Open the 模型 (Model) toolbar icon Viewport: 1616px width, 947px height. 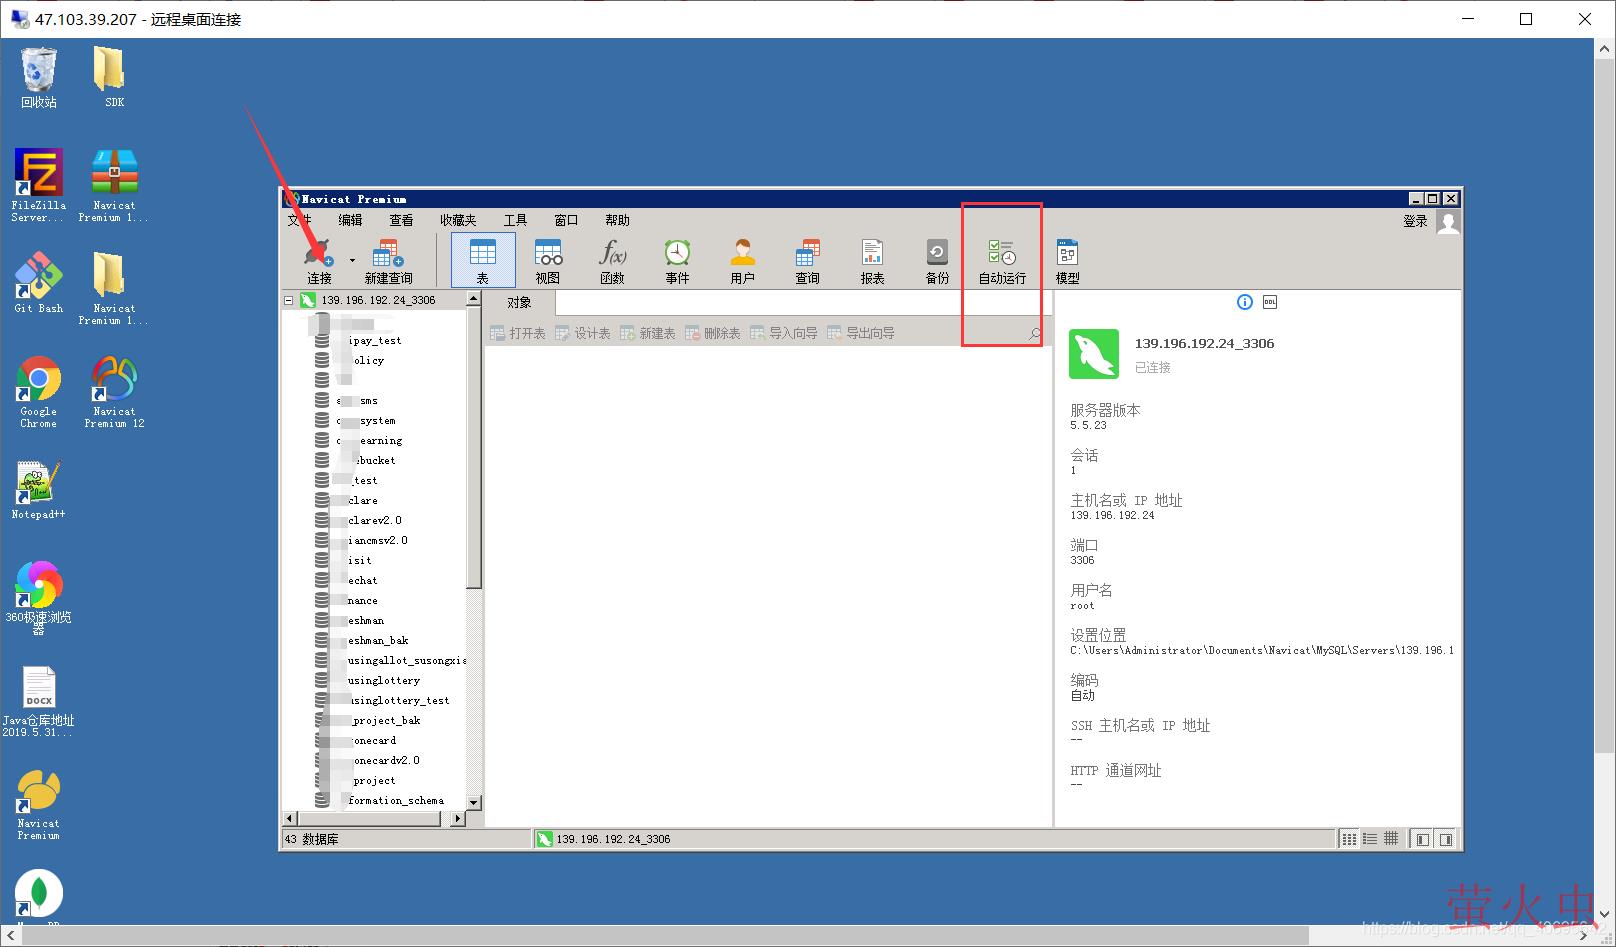1067,261
